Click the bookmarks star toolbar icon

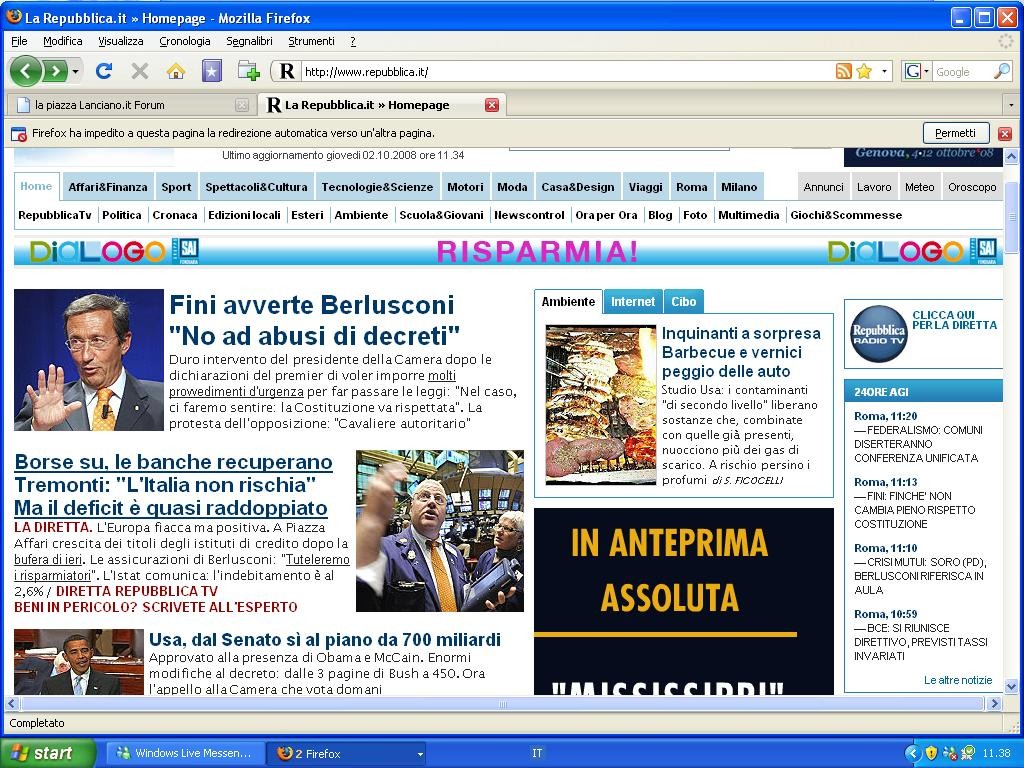212,71
